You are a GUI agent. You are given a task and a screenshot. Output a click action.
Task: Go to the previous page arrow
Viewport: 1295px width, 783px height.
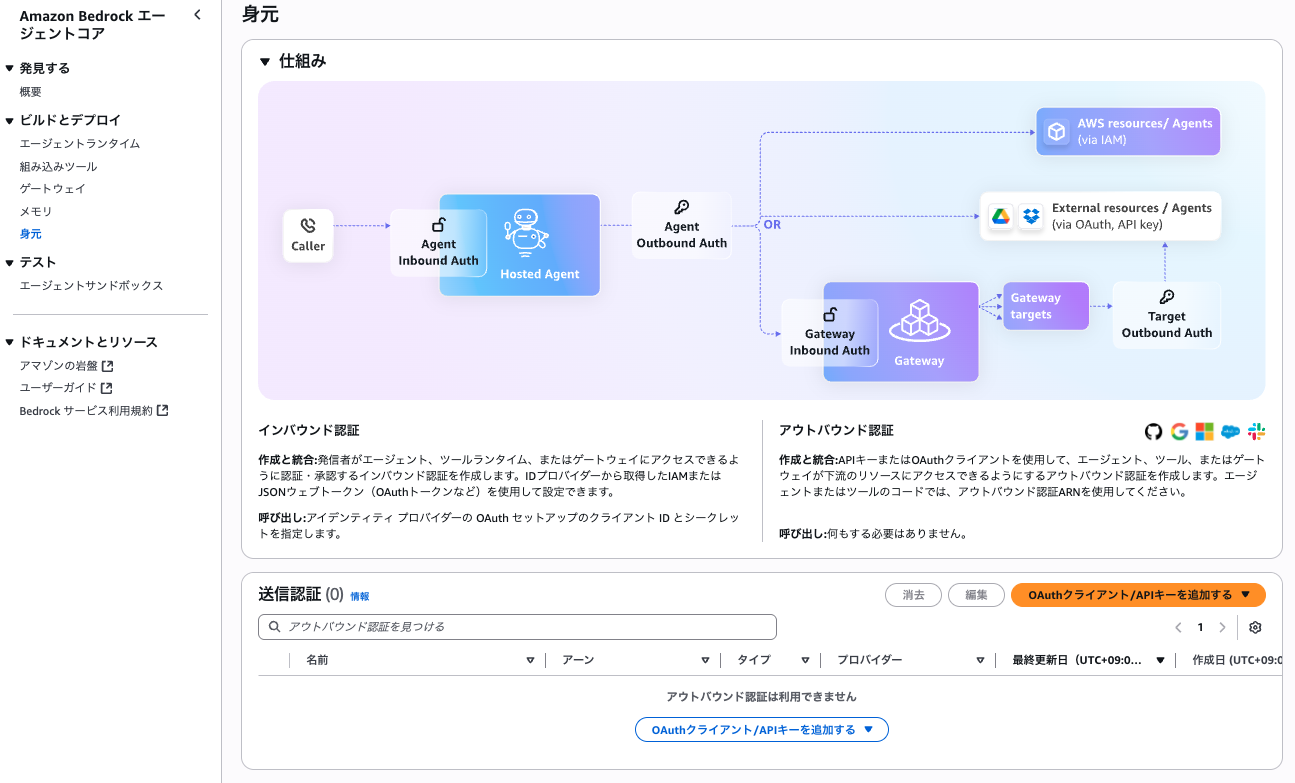pyautogui.click(x=1177, y=627)
